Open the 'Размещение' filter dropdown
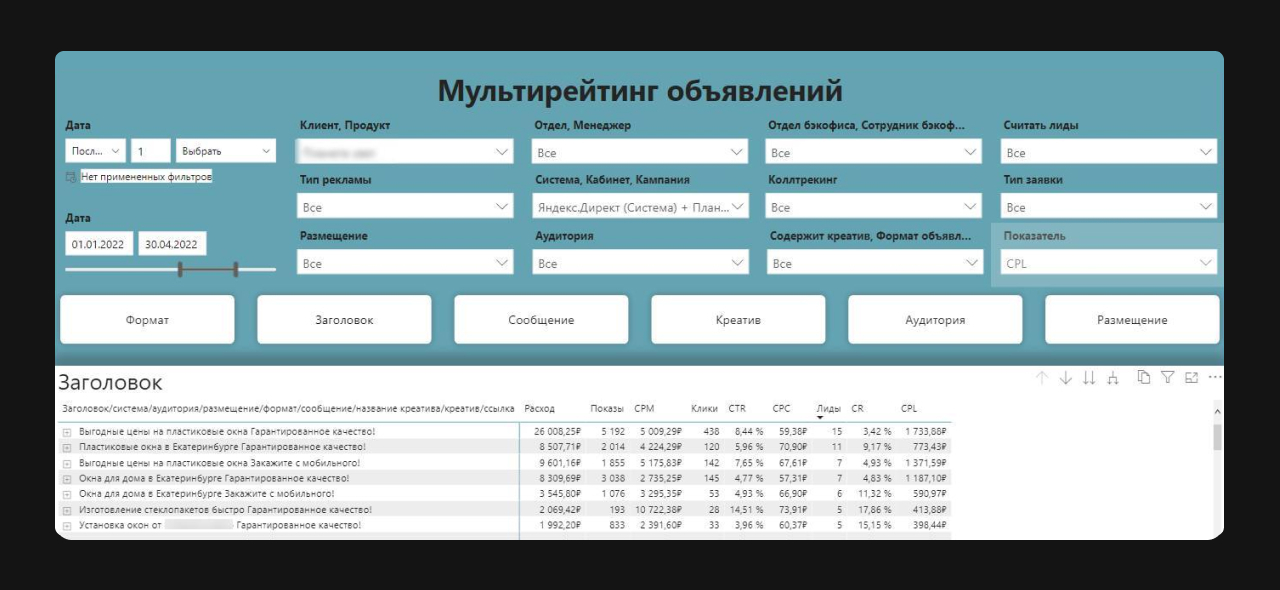1280x590 pixels. click(405, 263)
